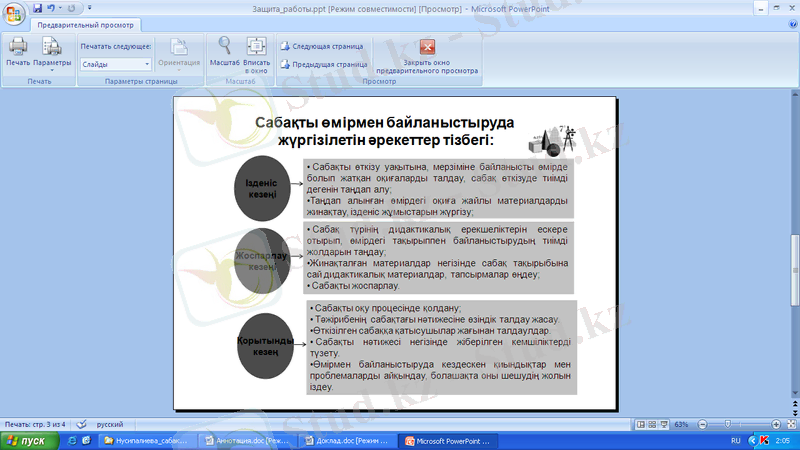The width and height of the screenshot is (800, 450).
Task: Click the Масштаб magnifier icon
Action: tap(224, 50)
